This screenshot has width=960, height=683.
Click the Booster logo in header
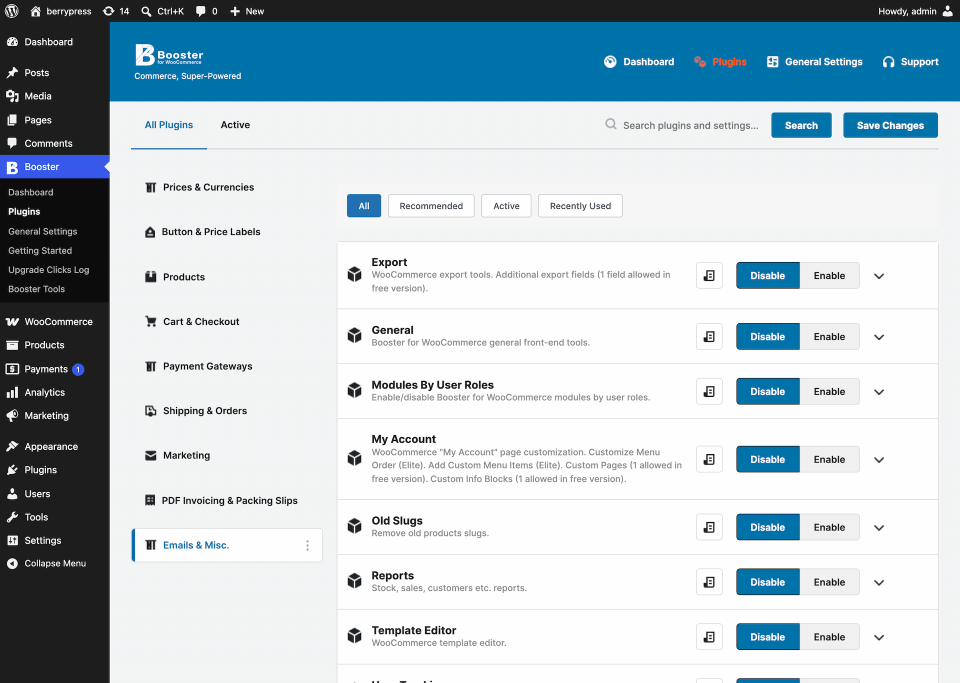click(169, 55)
